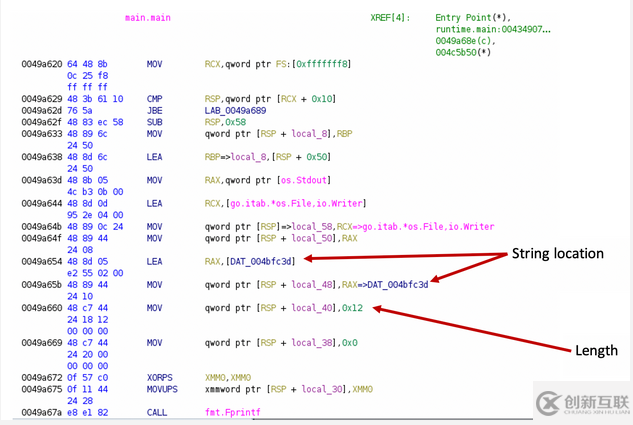
Task: Click the SUB mnemonic
Action: (x=155, y=122)
